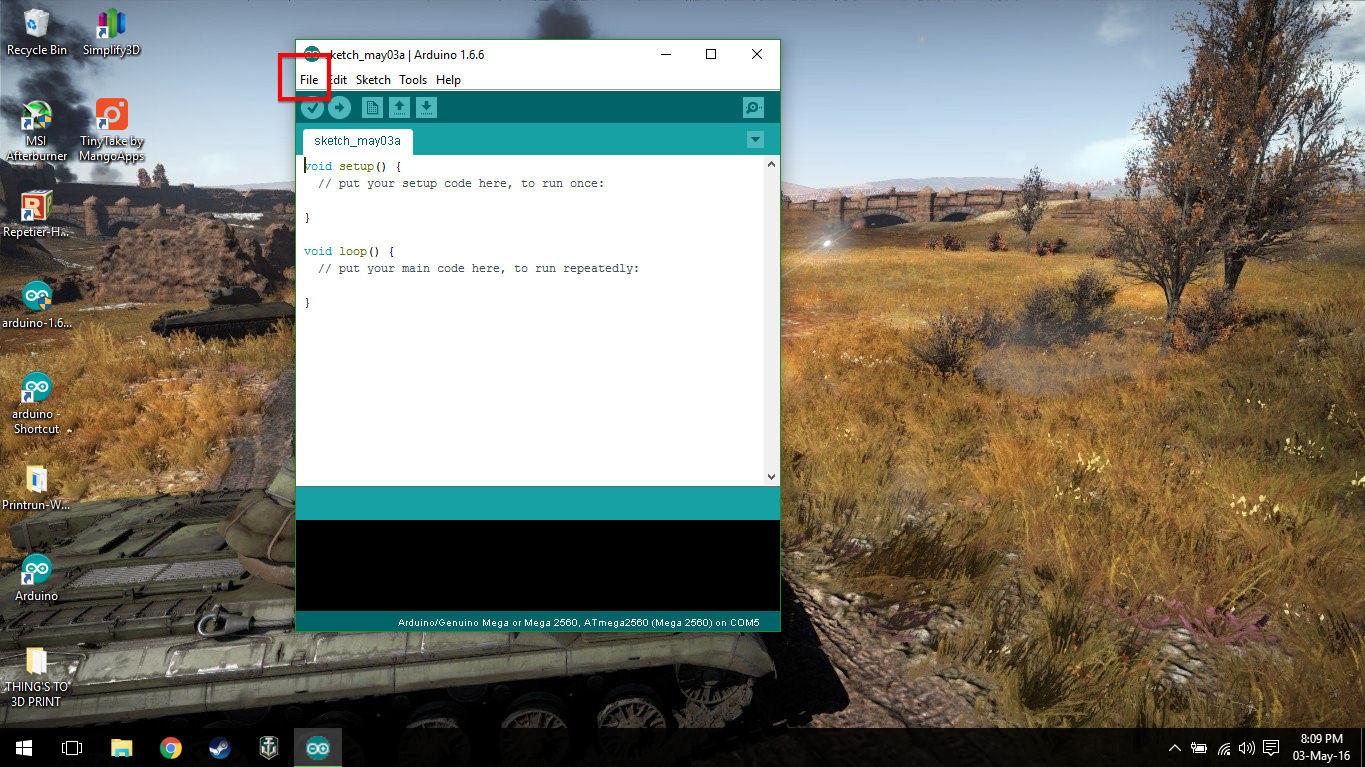The height and width of the screenshot is (767, 1365).
Task: Open the Windows Start menu
Action: pyautogui.click(x=24, y=747)
